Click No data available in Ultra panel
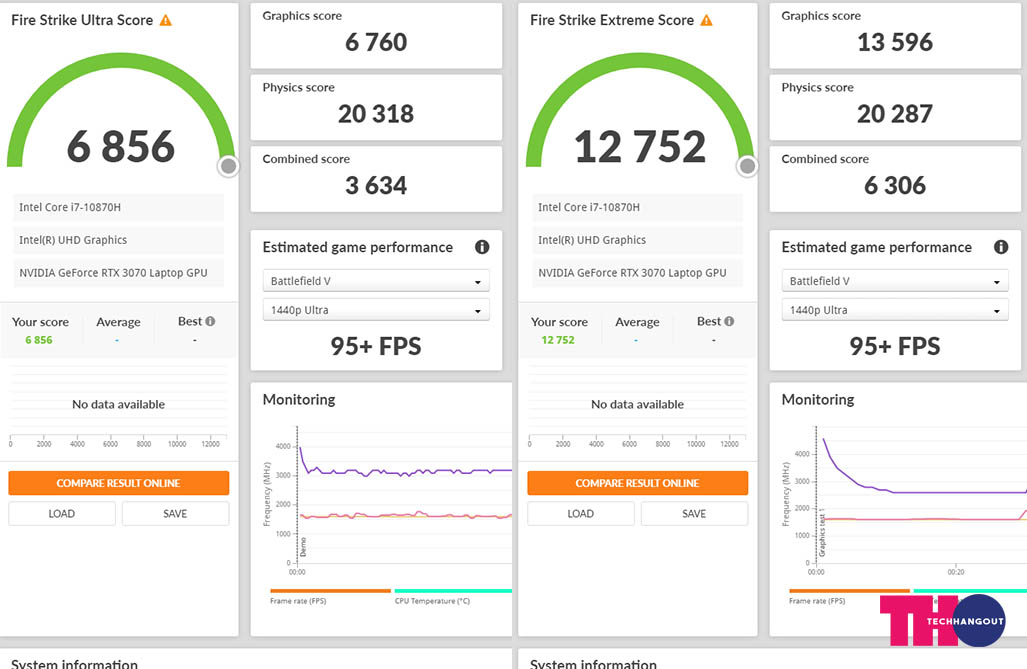The height and width of the screenshot is (669, 1027). pyautogui.click(x=119, y=404)
